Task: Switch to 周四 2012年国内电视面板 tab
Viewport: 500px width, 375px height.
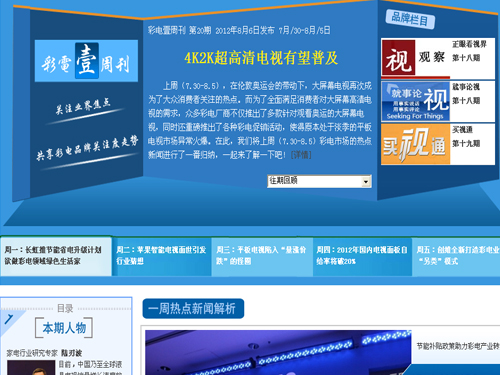Action: (362, 256)
